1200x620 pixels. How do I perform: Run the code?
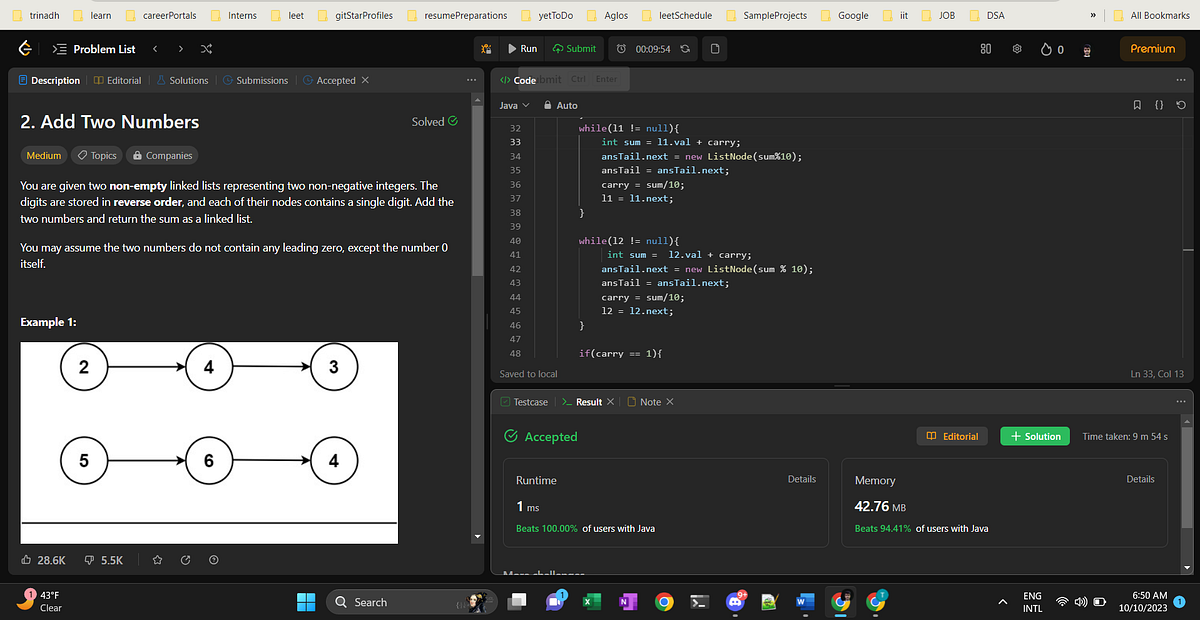coord(523,48)
